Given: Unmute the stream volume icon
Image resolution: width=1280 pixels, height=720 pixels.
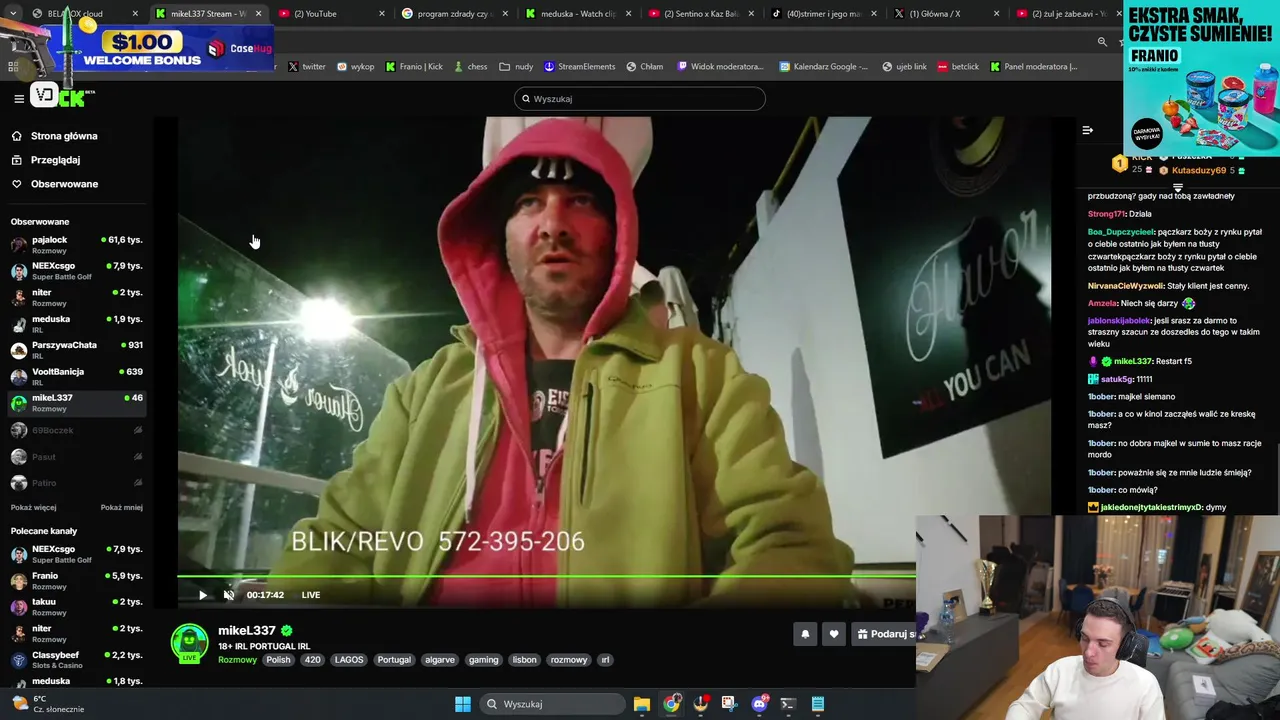Looking at the screenshot, I should [x=229, y=595].
